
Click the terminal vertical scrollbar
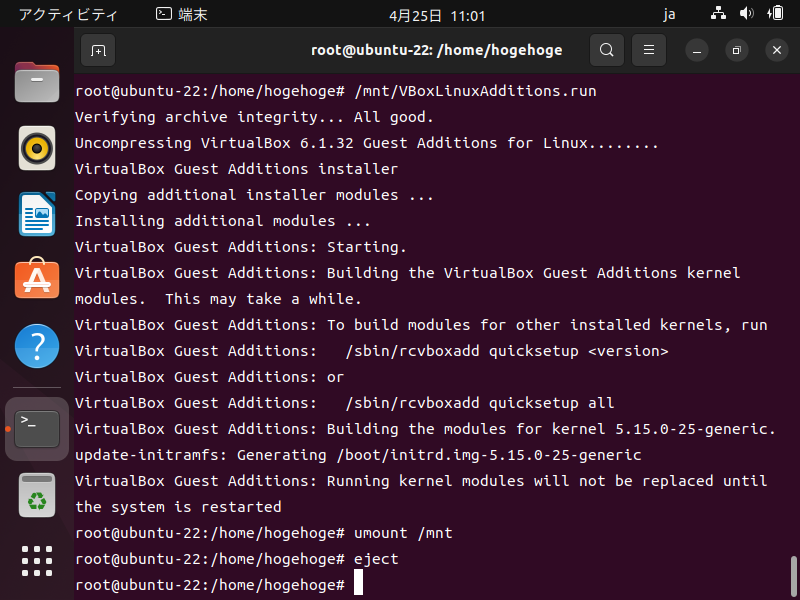click(x=793, y=576)
